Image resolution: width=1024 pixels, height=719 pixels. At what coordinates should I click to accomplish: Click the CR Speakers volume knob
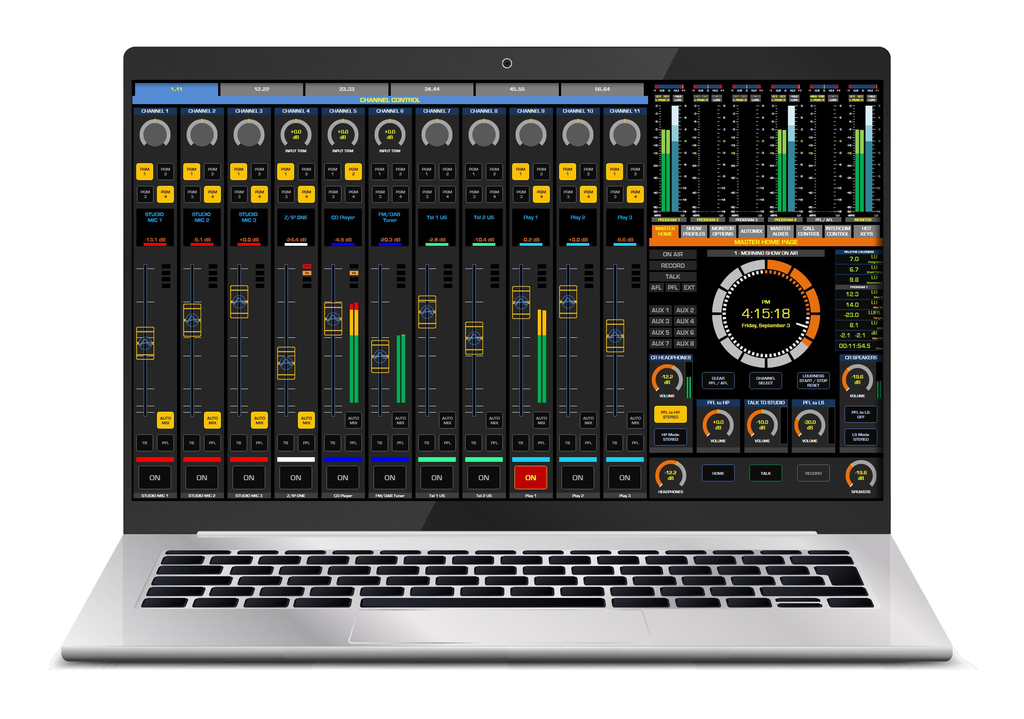point(857,379)
